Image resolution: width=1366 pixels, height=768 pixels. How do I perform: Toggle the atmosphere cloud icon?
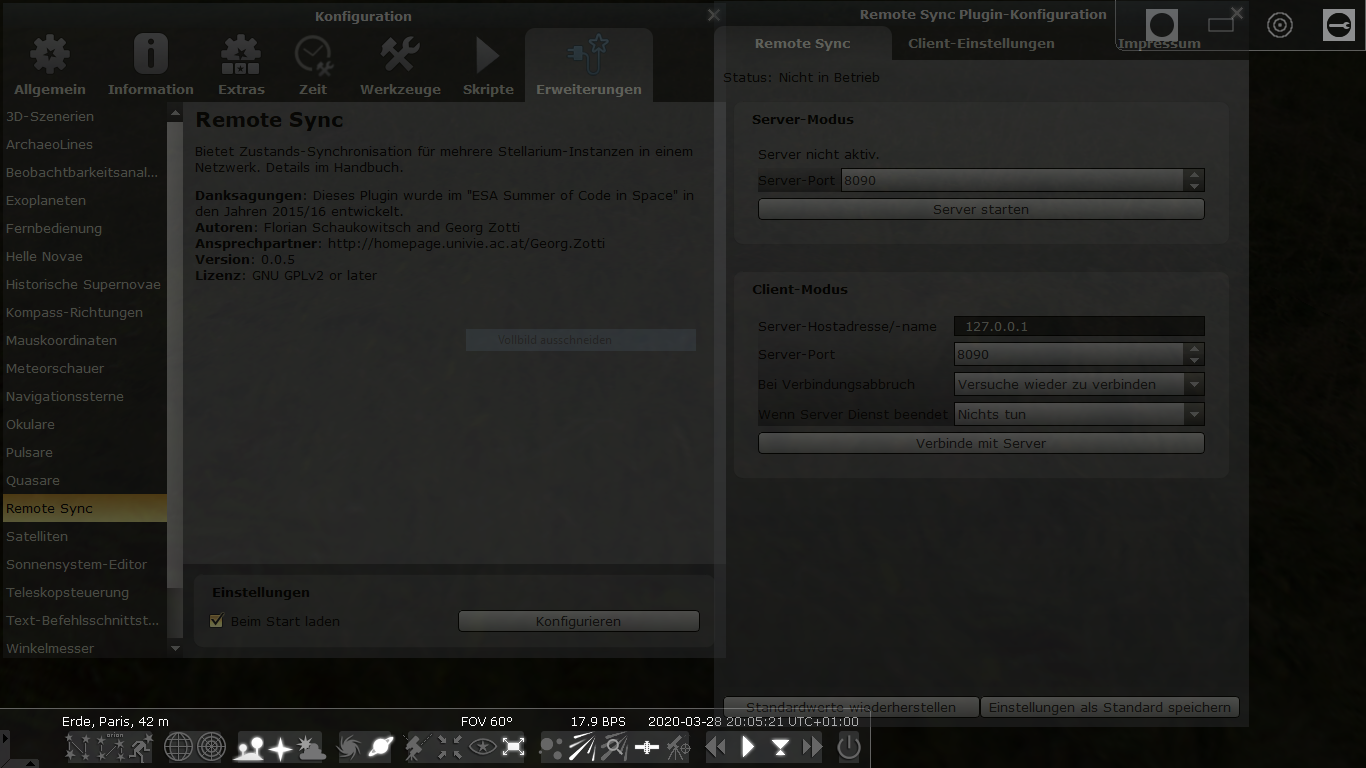click(x=311, y=747)
